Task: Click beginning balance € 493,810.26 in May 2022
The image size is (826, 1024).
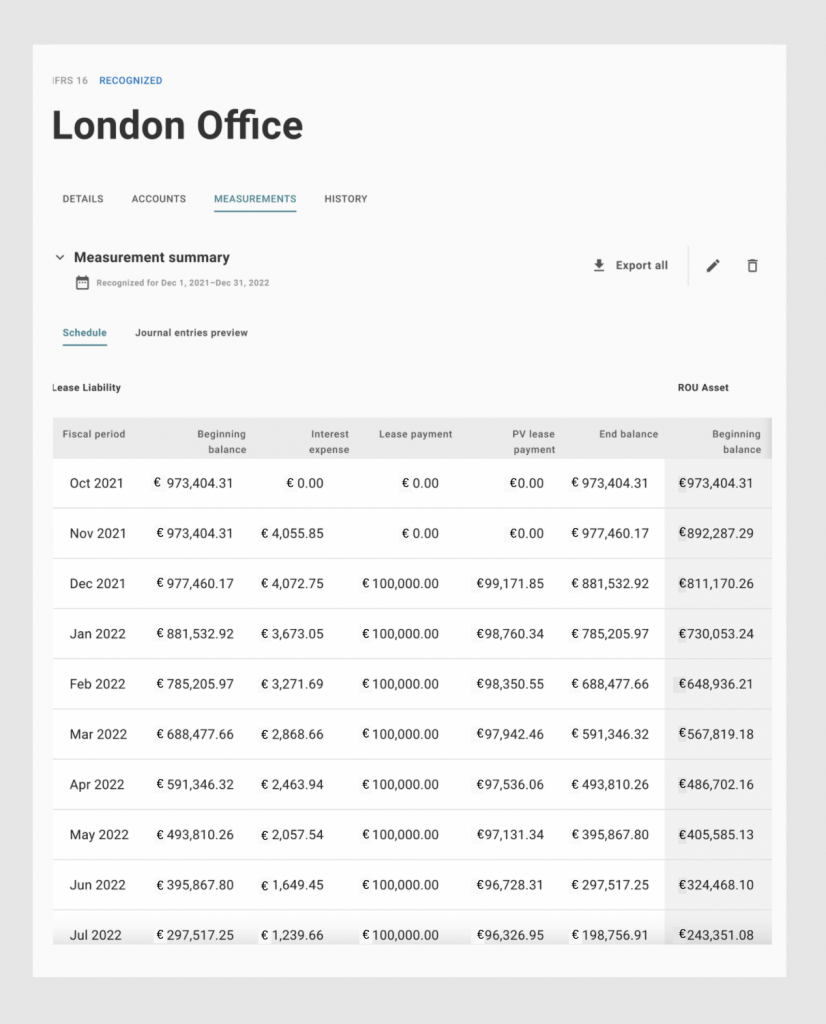Action: [195, 835]
